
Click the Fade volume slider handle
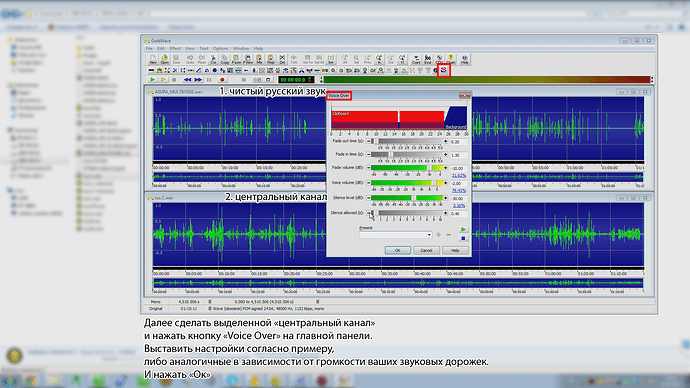[429, 168]
